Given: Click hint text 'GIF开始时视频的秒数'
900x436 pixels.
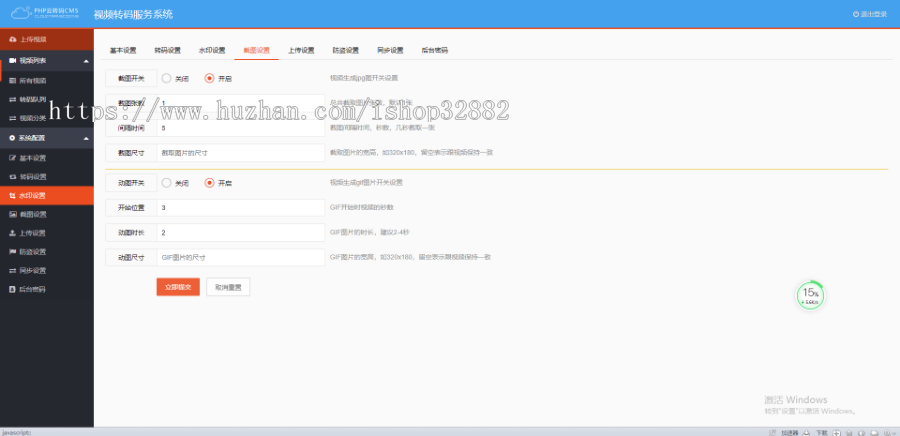Looking at the screenshot, I should [x=362, y=207].
